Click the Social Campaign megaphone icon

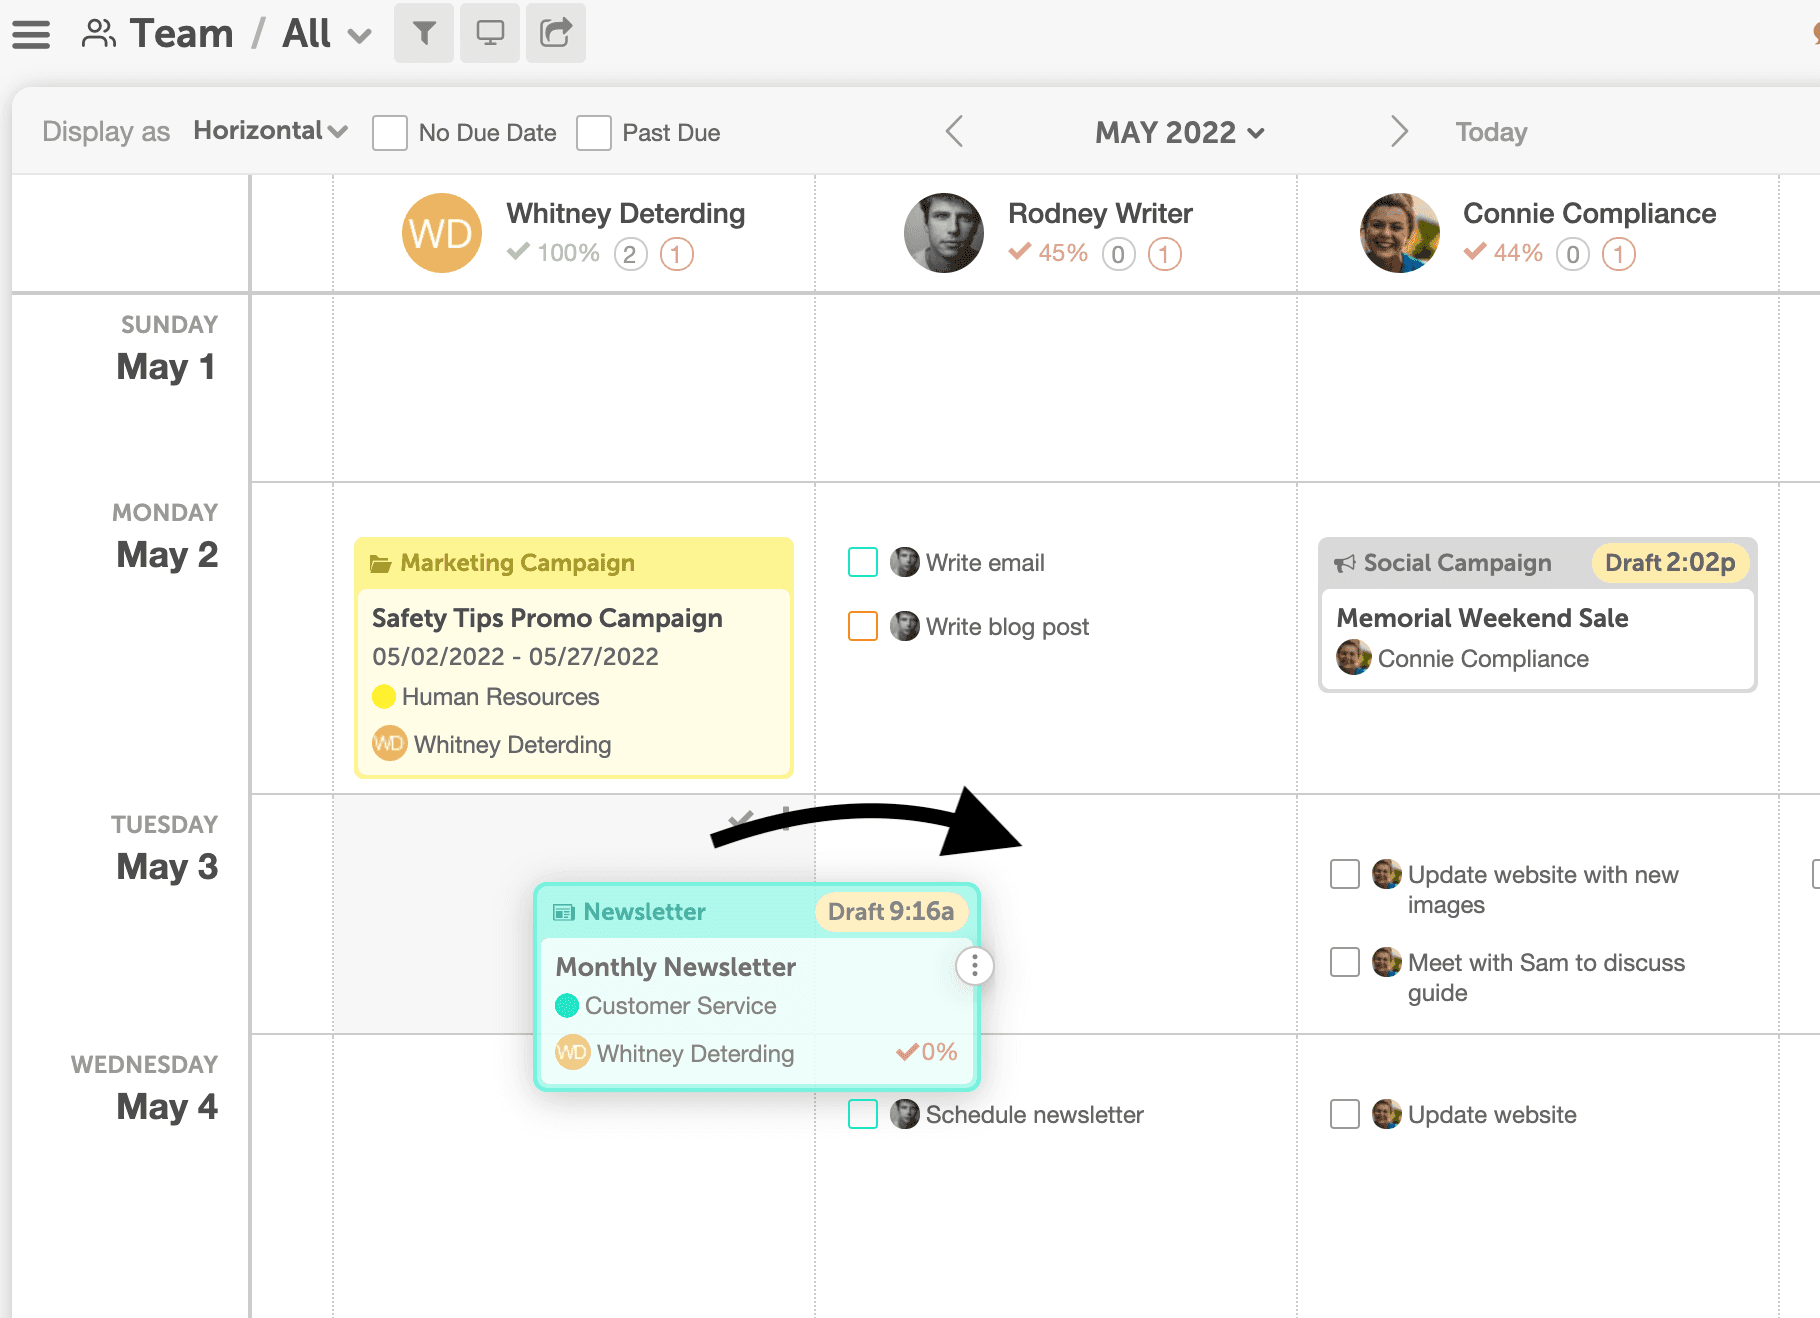[1345, 563]
